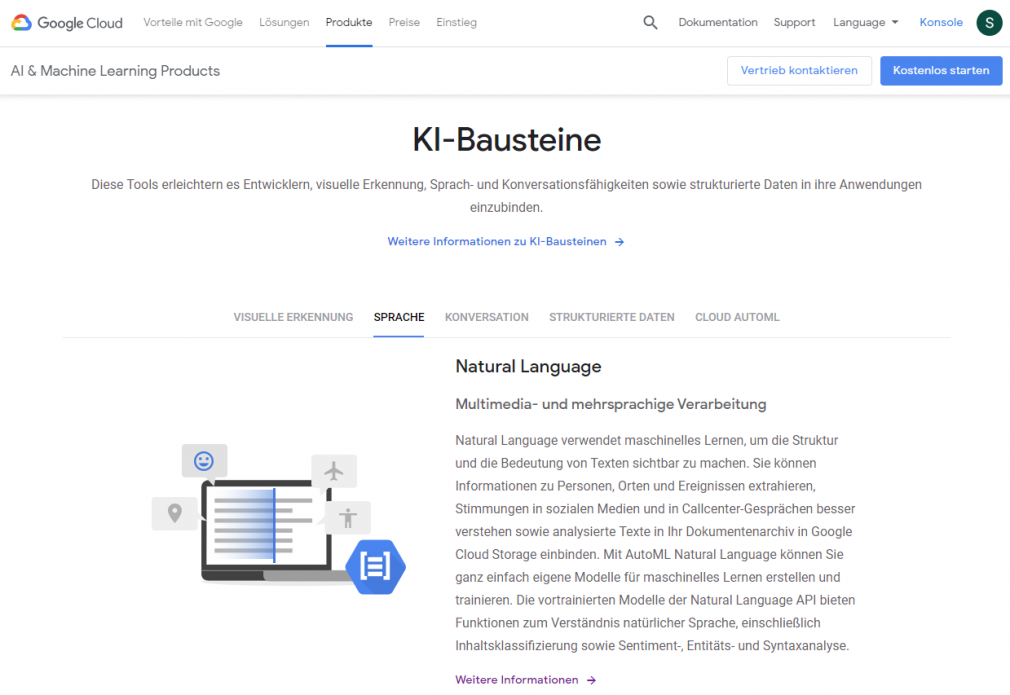Viewport: 1010px width, 695px height.
Task: Click the AI & Machine Learning Products heading
Action: [115, 71]
